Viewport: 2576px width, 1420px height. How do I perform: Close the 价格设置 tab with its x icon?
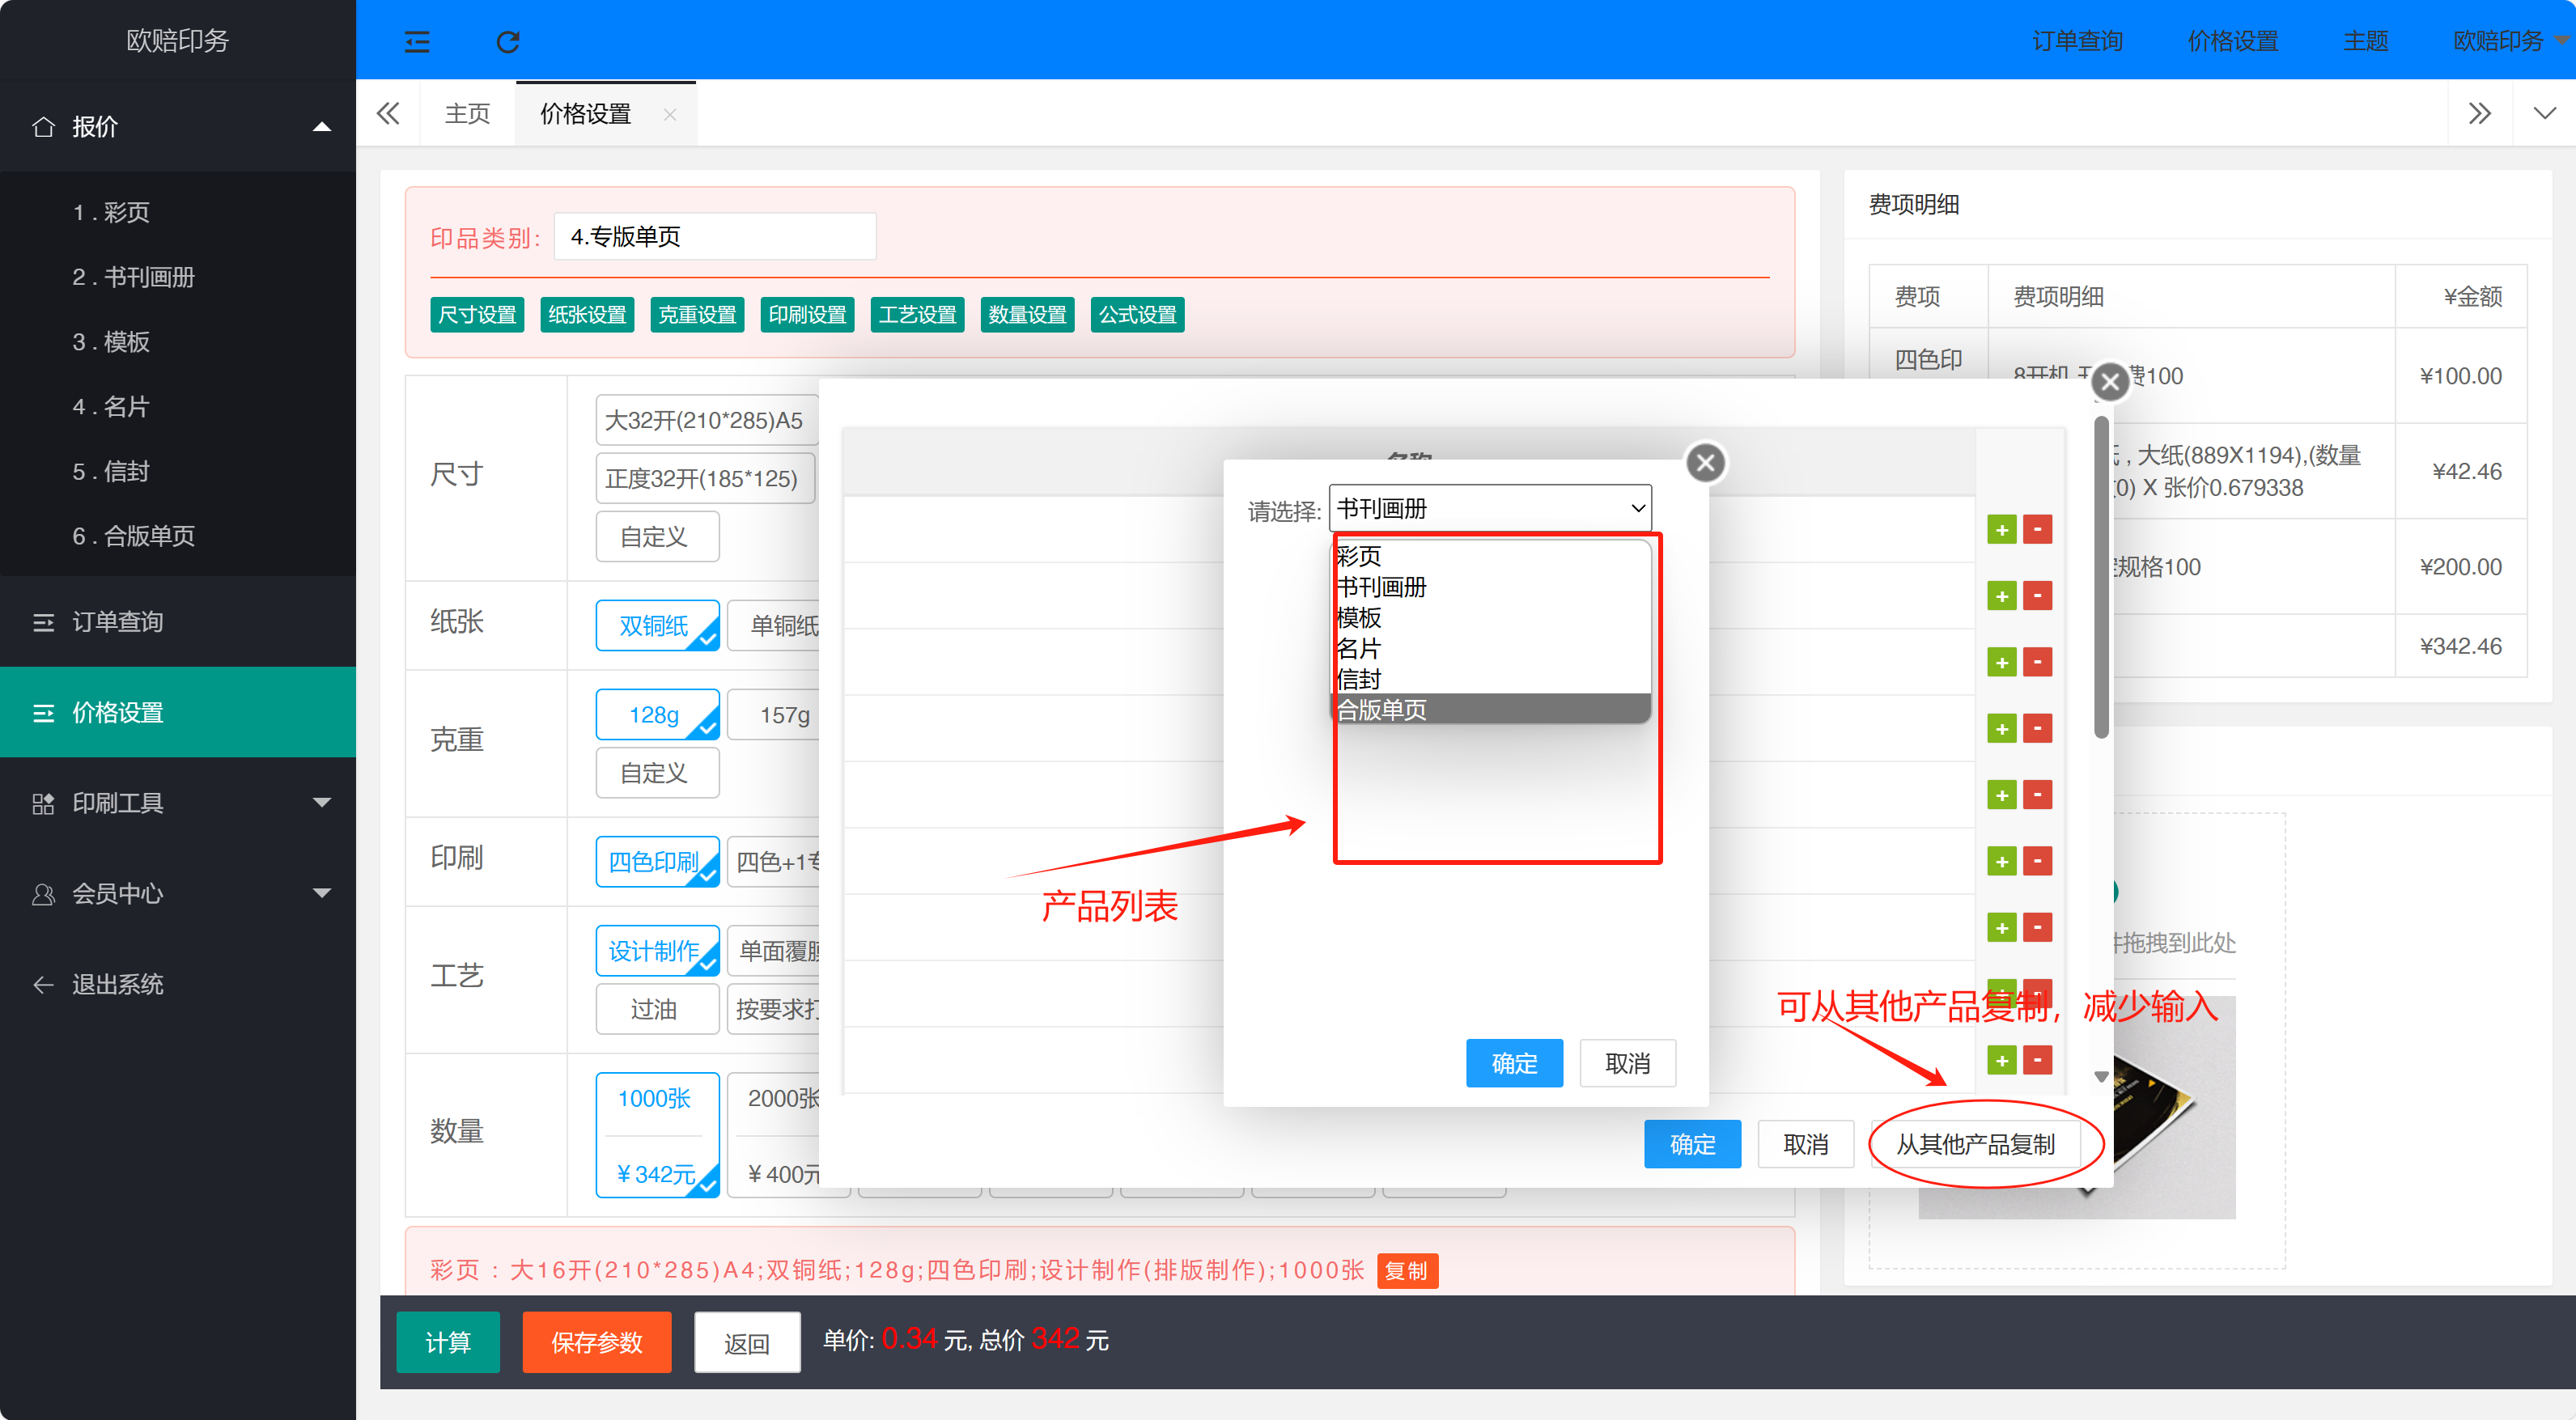tap(670, 115)
